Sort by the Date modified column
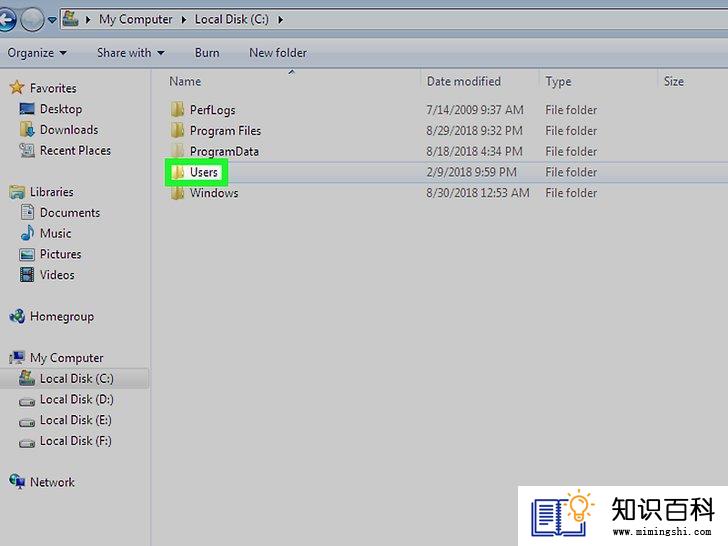The image size is (728, 546). pos(463,82)
